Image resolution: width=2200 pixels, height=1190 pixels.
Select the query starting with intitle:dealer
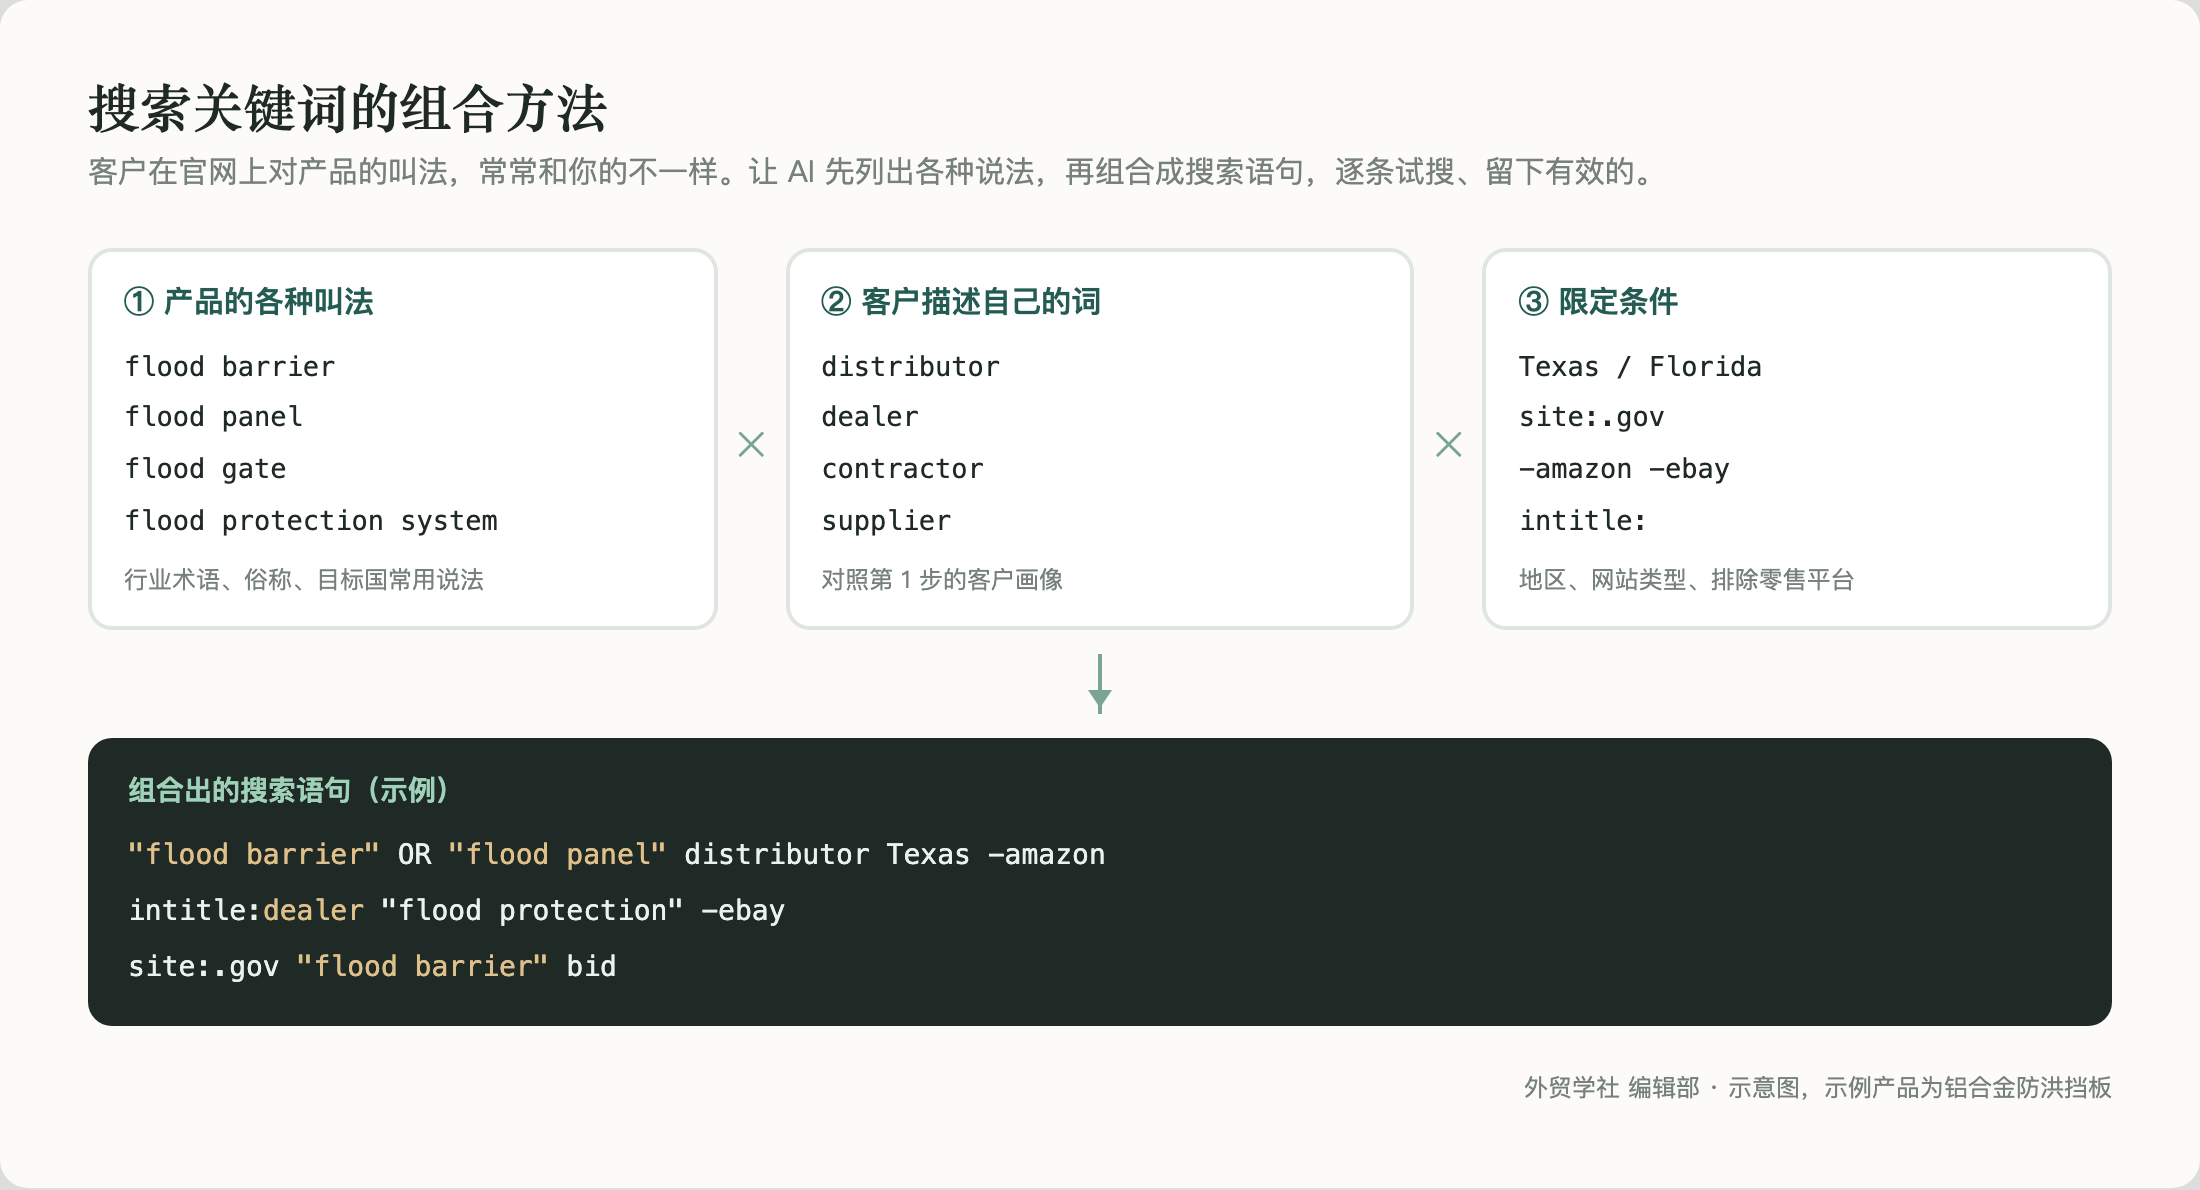(457, 910)
